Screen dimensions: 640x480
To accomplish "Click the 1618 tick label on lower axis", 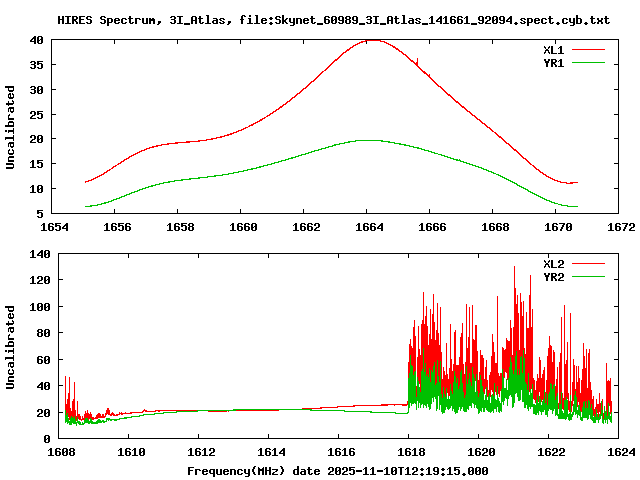I will pos(409,452).
